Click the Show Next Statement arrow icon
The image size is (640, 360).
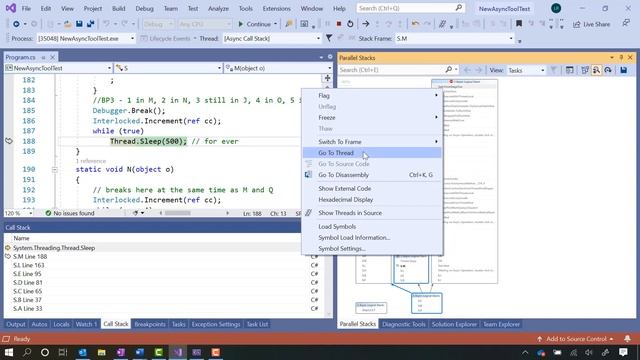click(x=366, y=24)
